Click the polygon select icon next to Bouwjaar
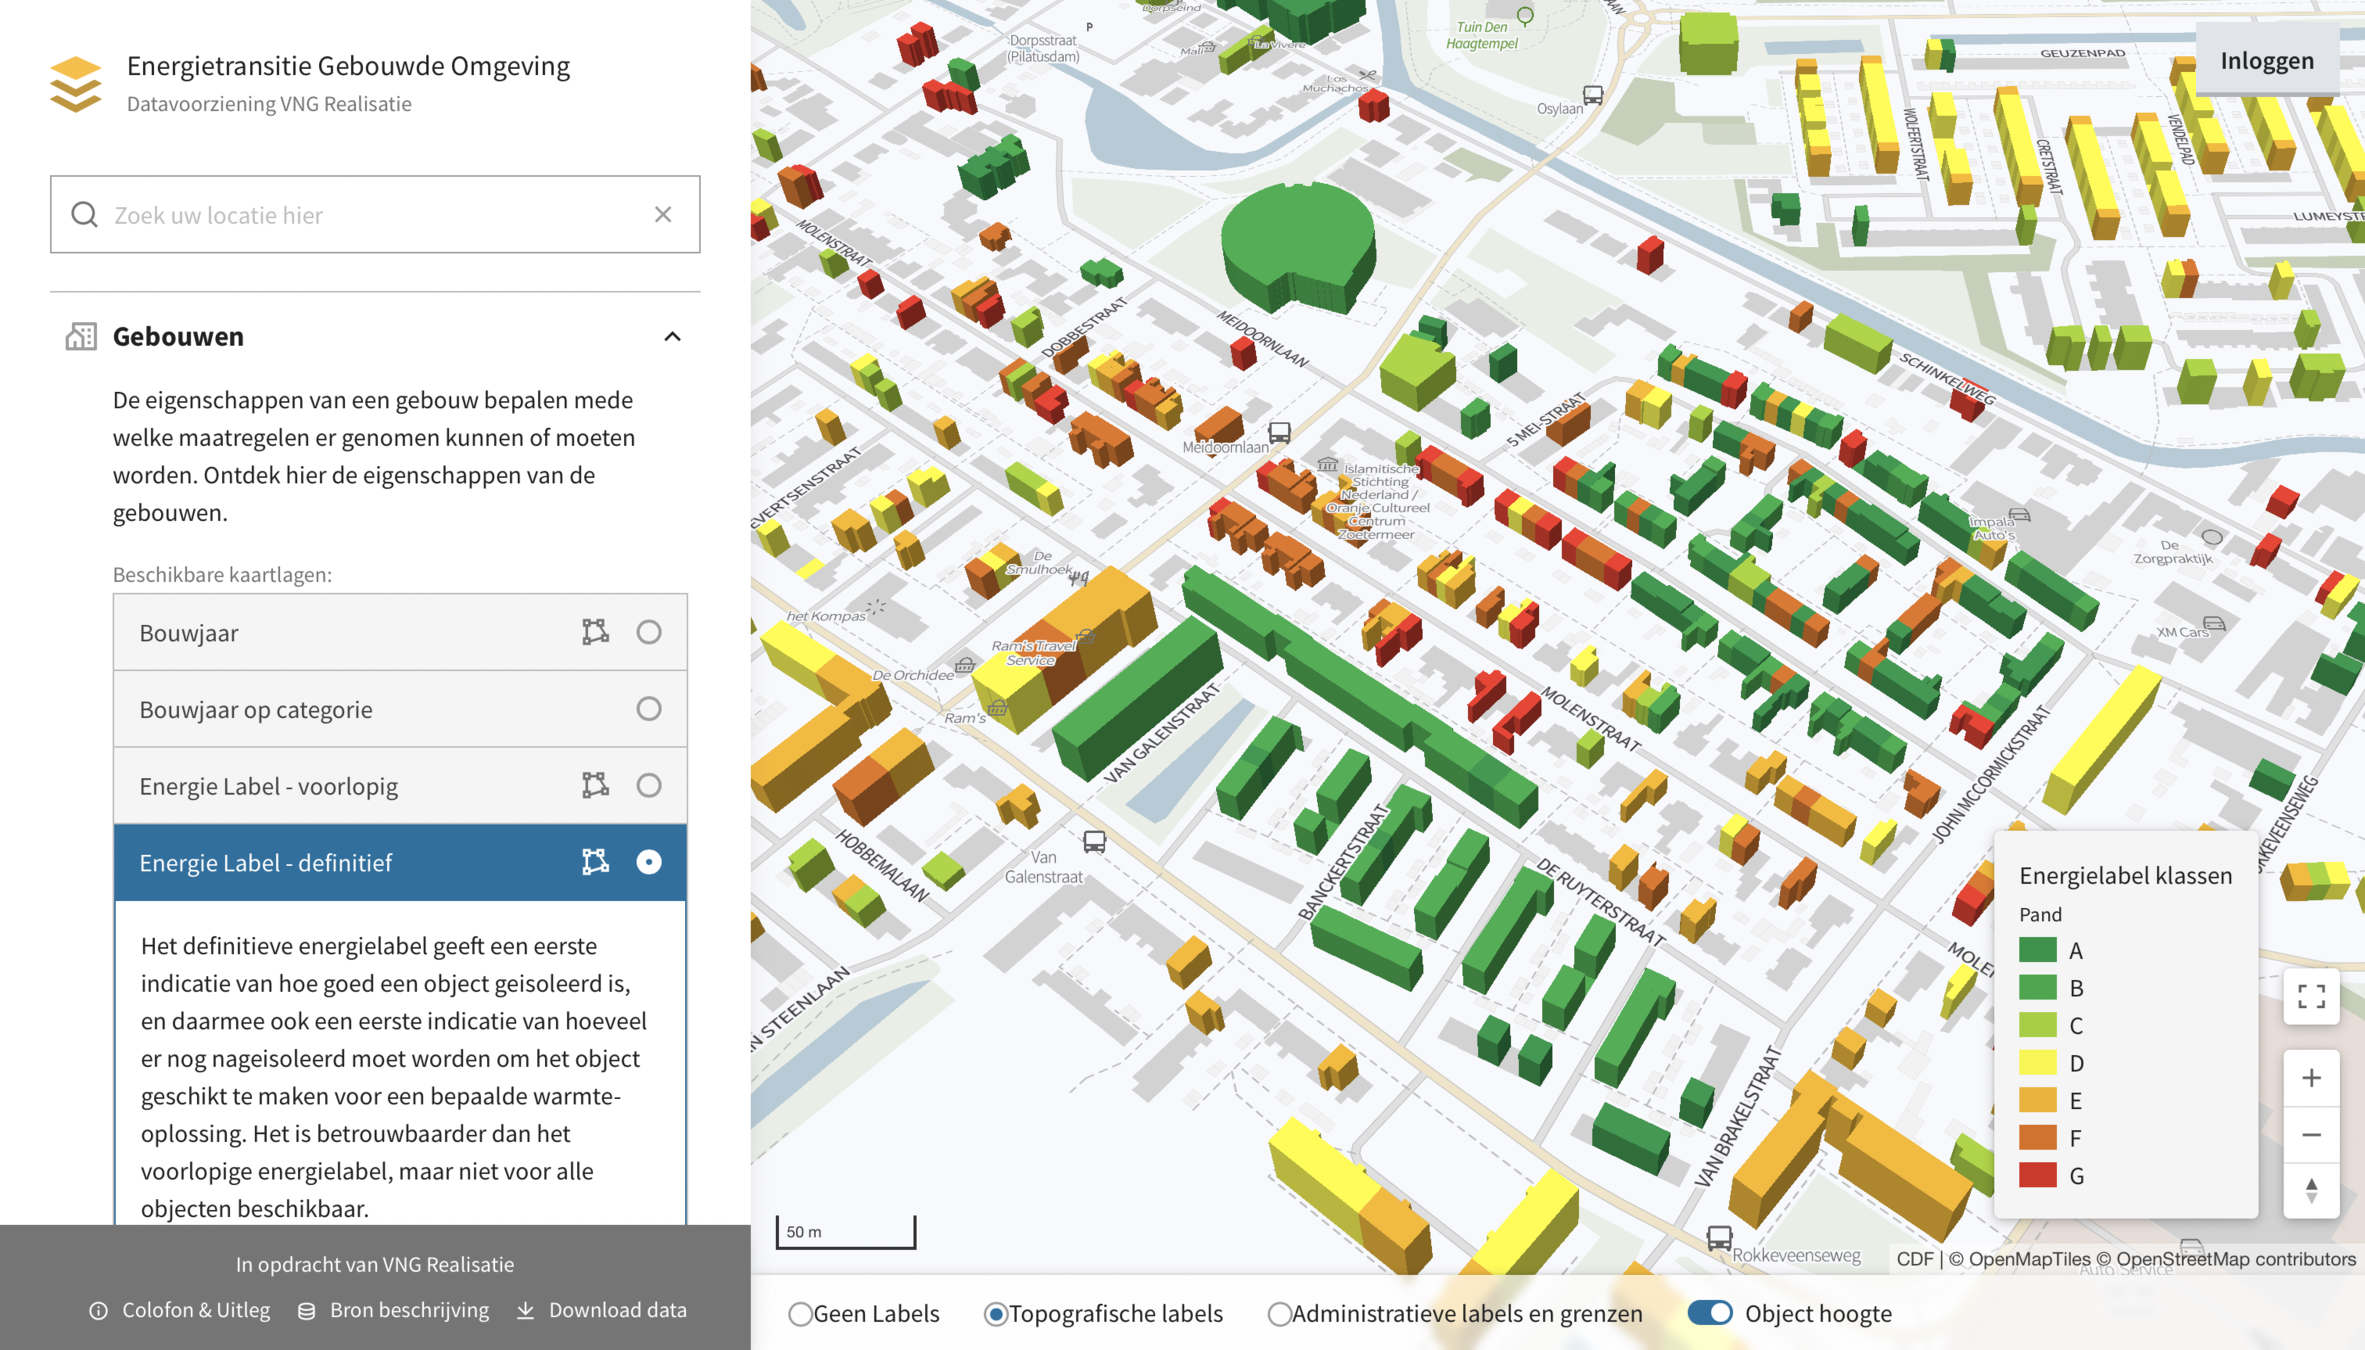The width and height of the screenshot is (2365, 1350). point(595,632)
